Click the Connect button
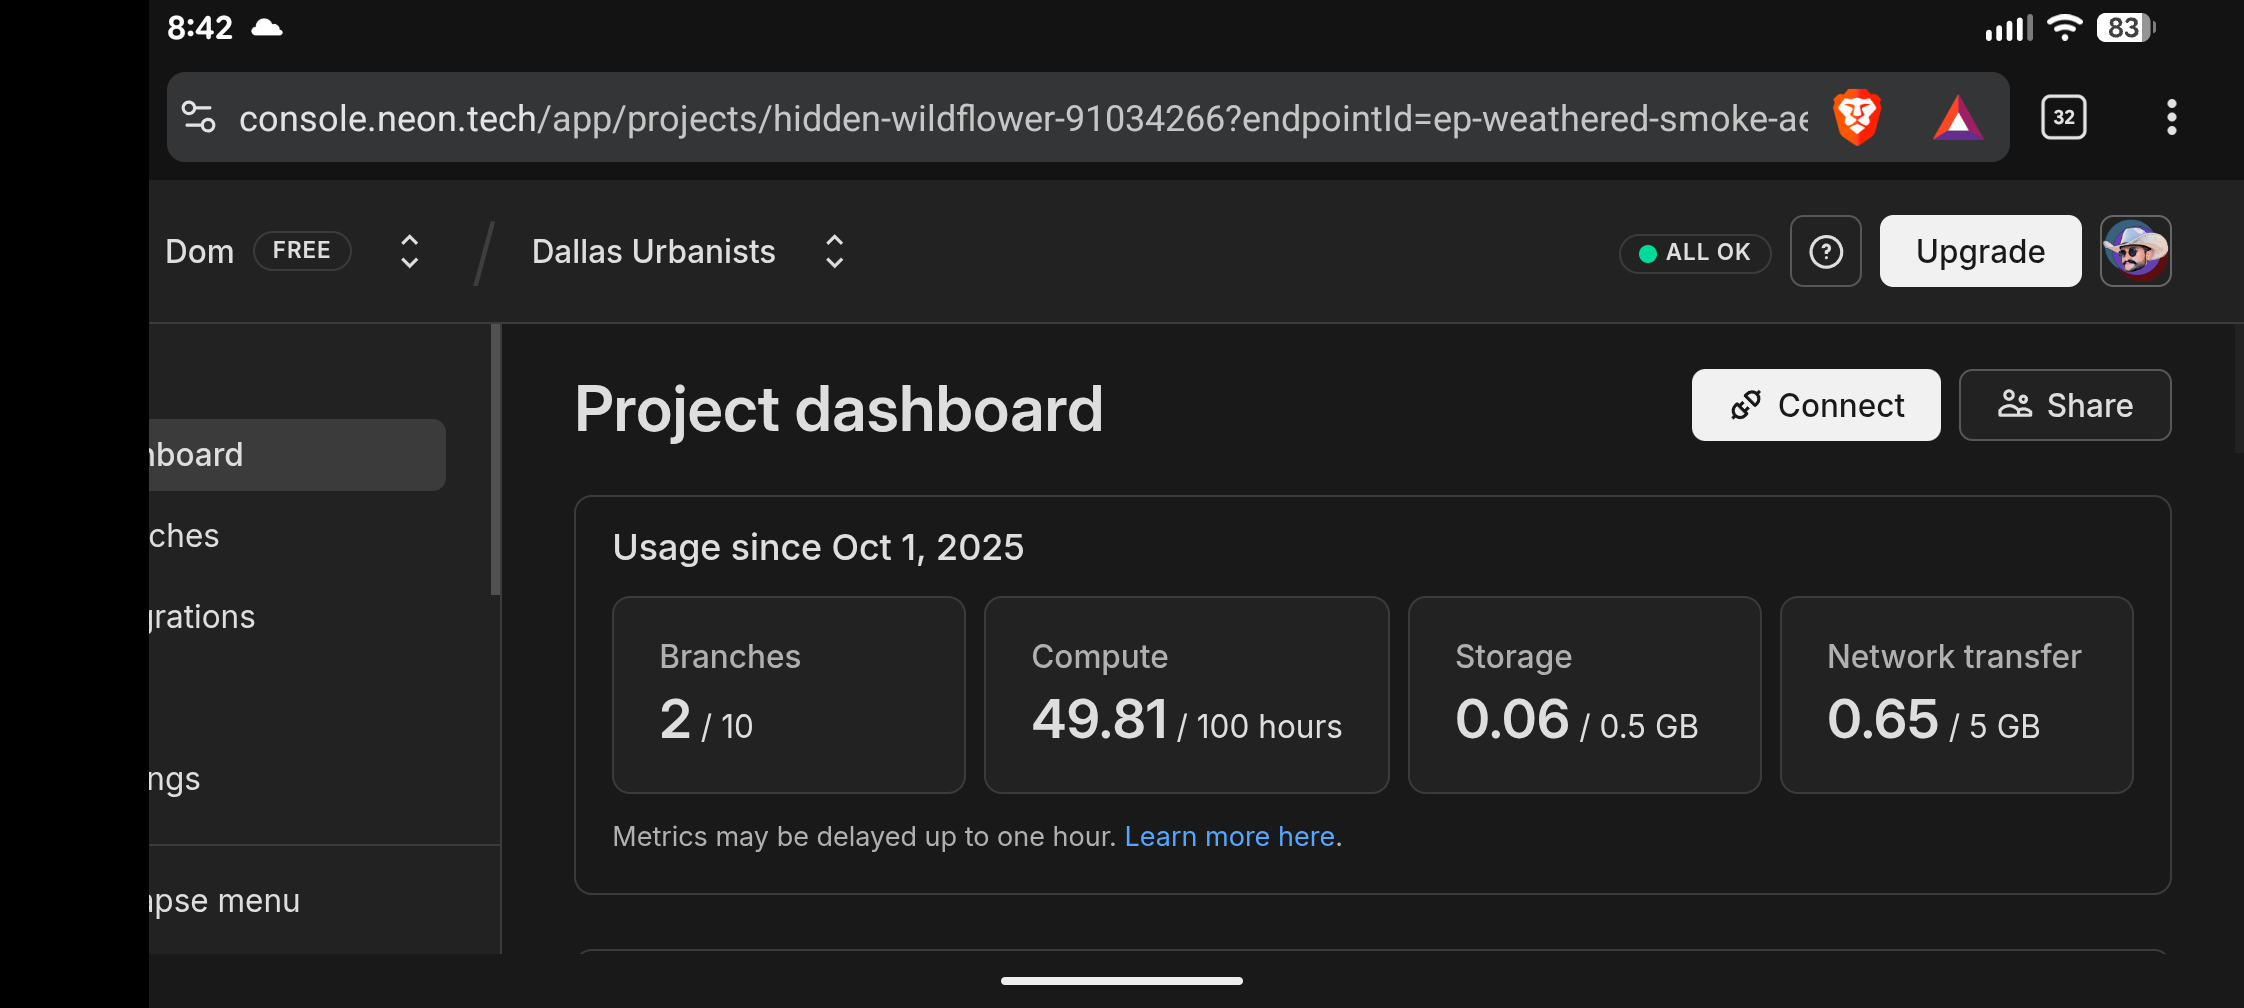The width and height of the screenshot is (2244, 1008). point(1815,405)
